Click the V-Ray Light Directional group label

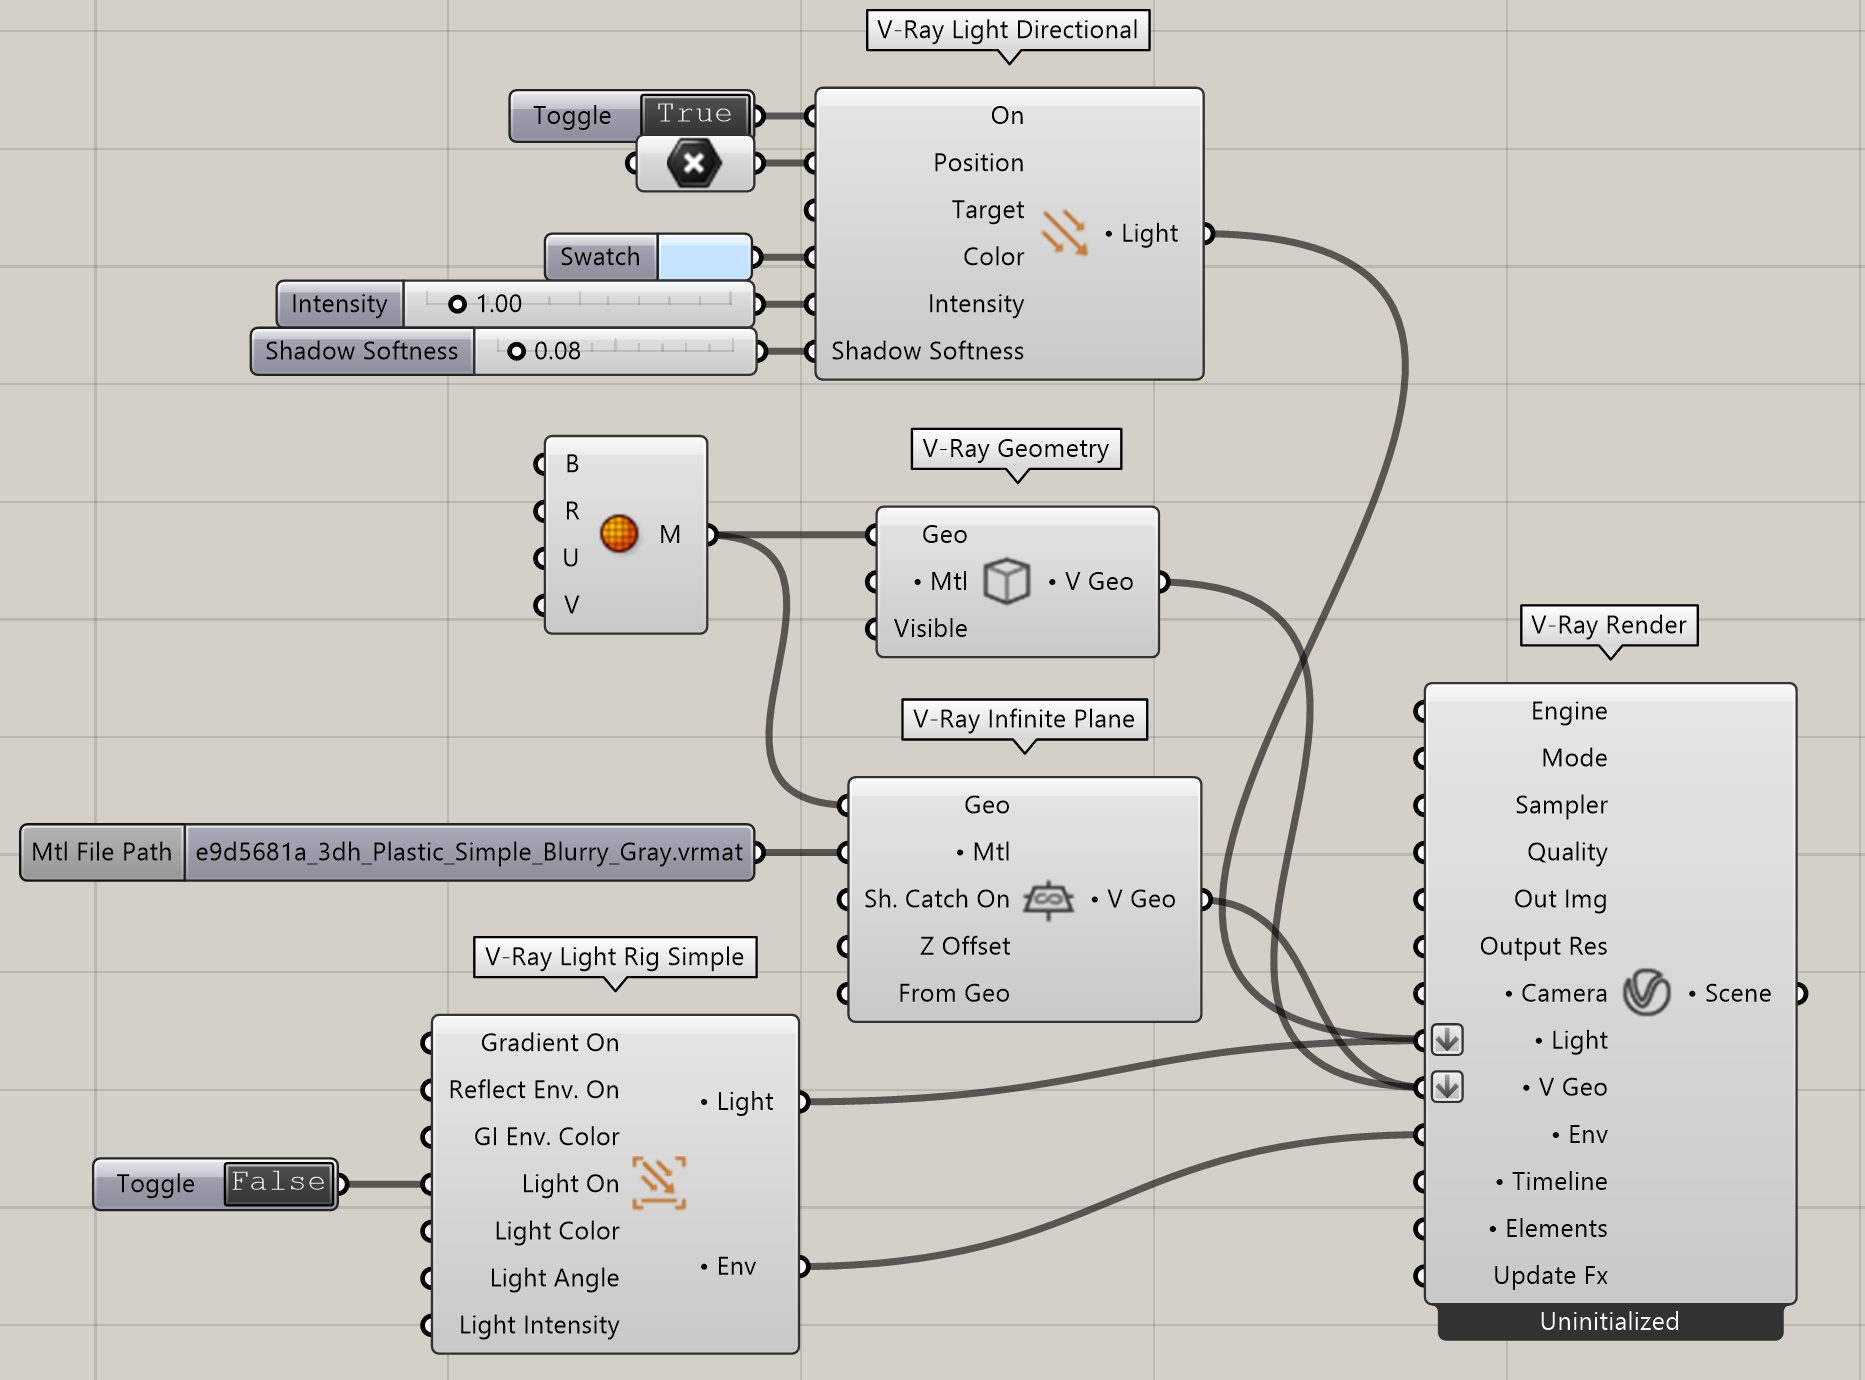coord(1008,30)
